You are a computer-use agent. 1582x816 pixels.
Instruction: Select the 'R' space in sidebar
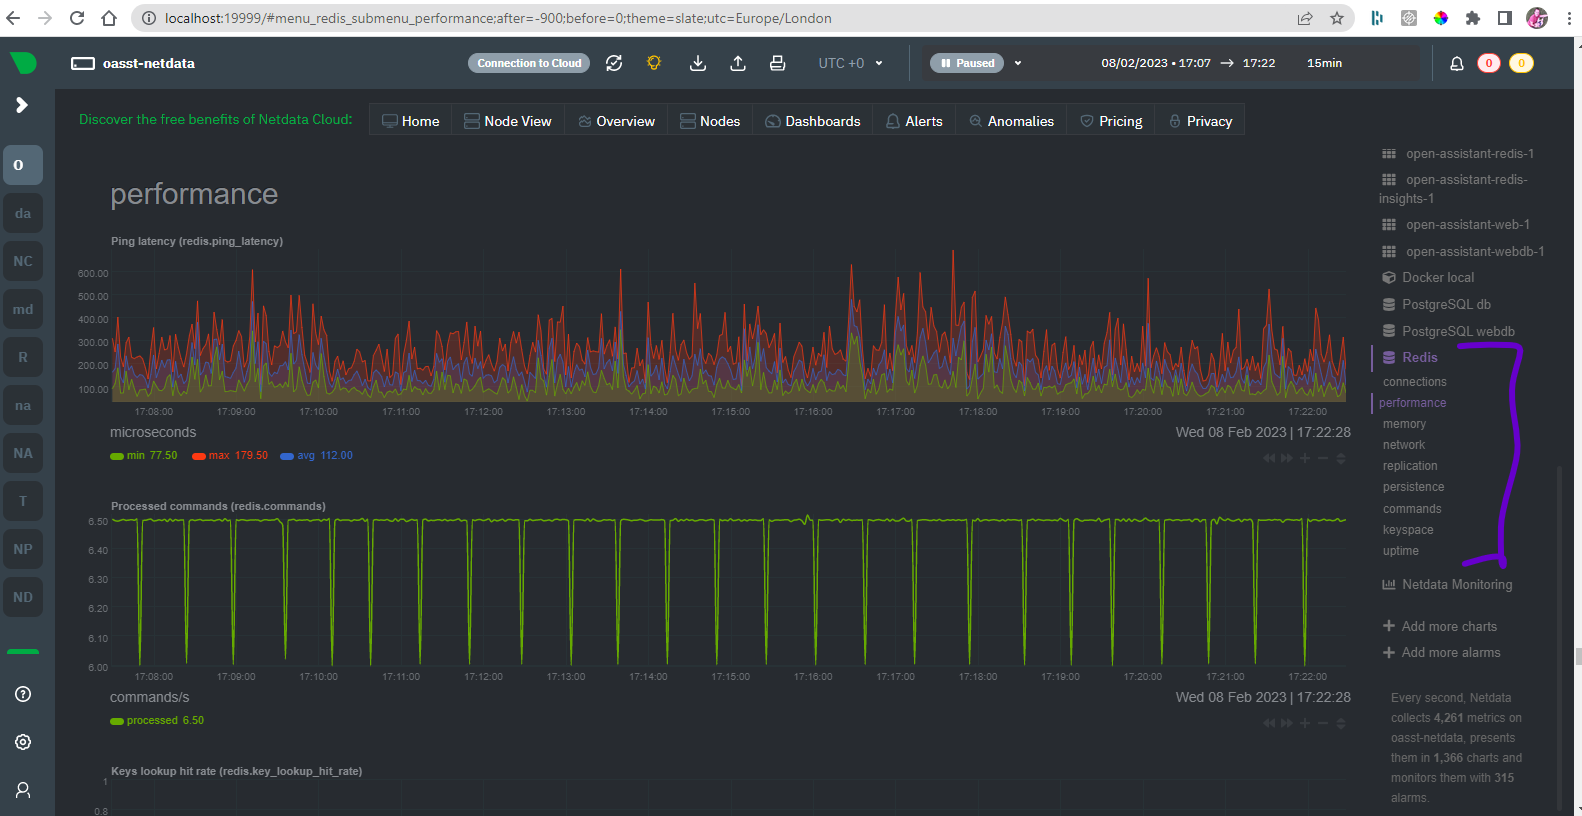(x=23, y=357)
